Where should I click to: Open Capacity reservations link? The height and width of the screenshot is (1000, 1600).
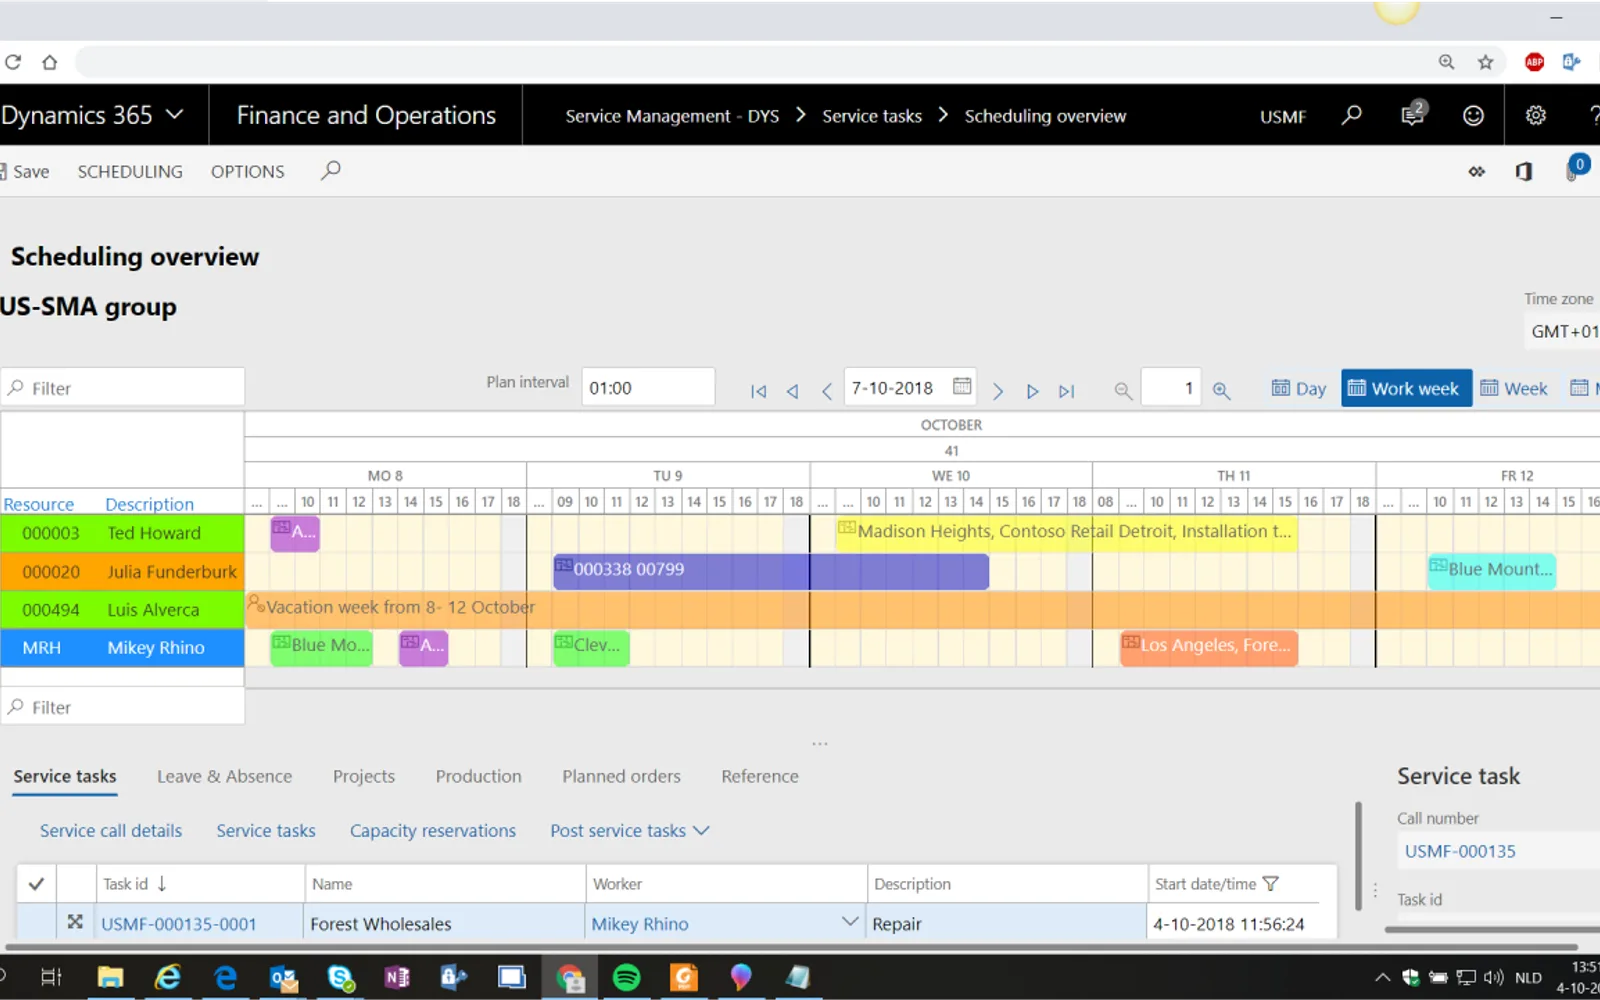click(433, 831)
